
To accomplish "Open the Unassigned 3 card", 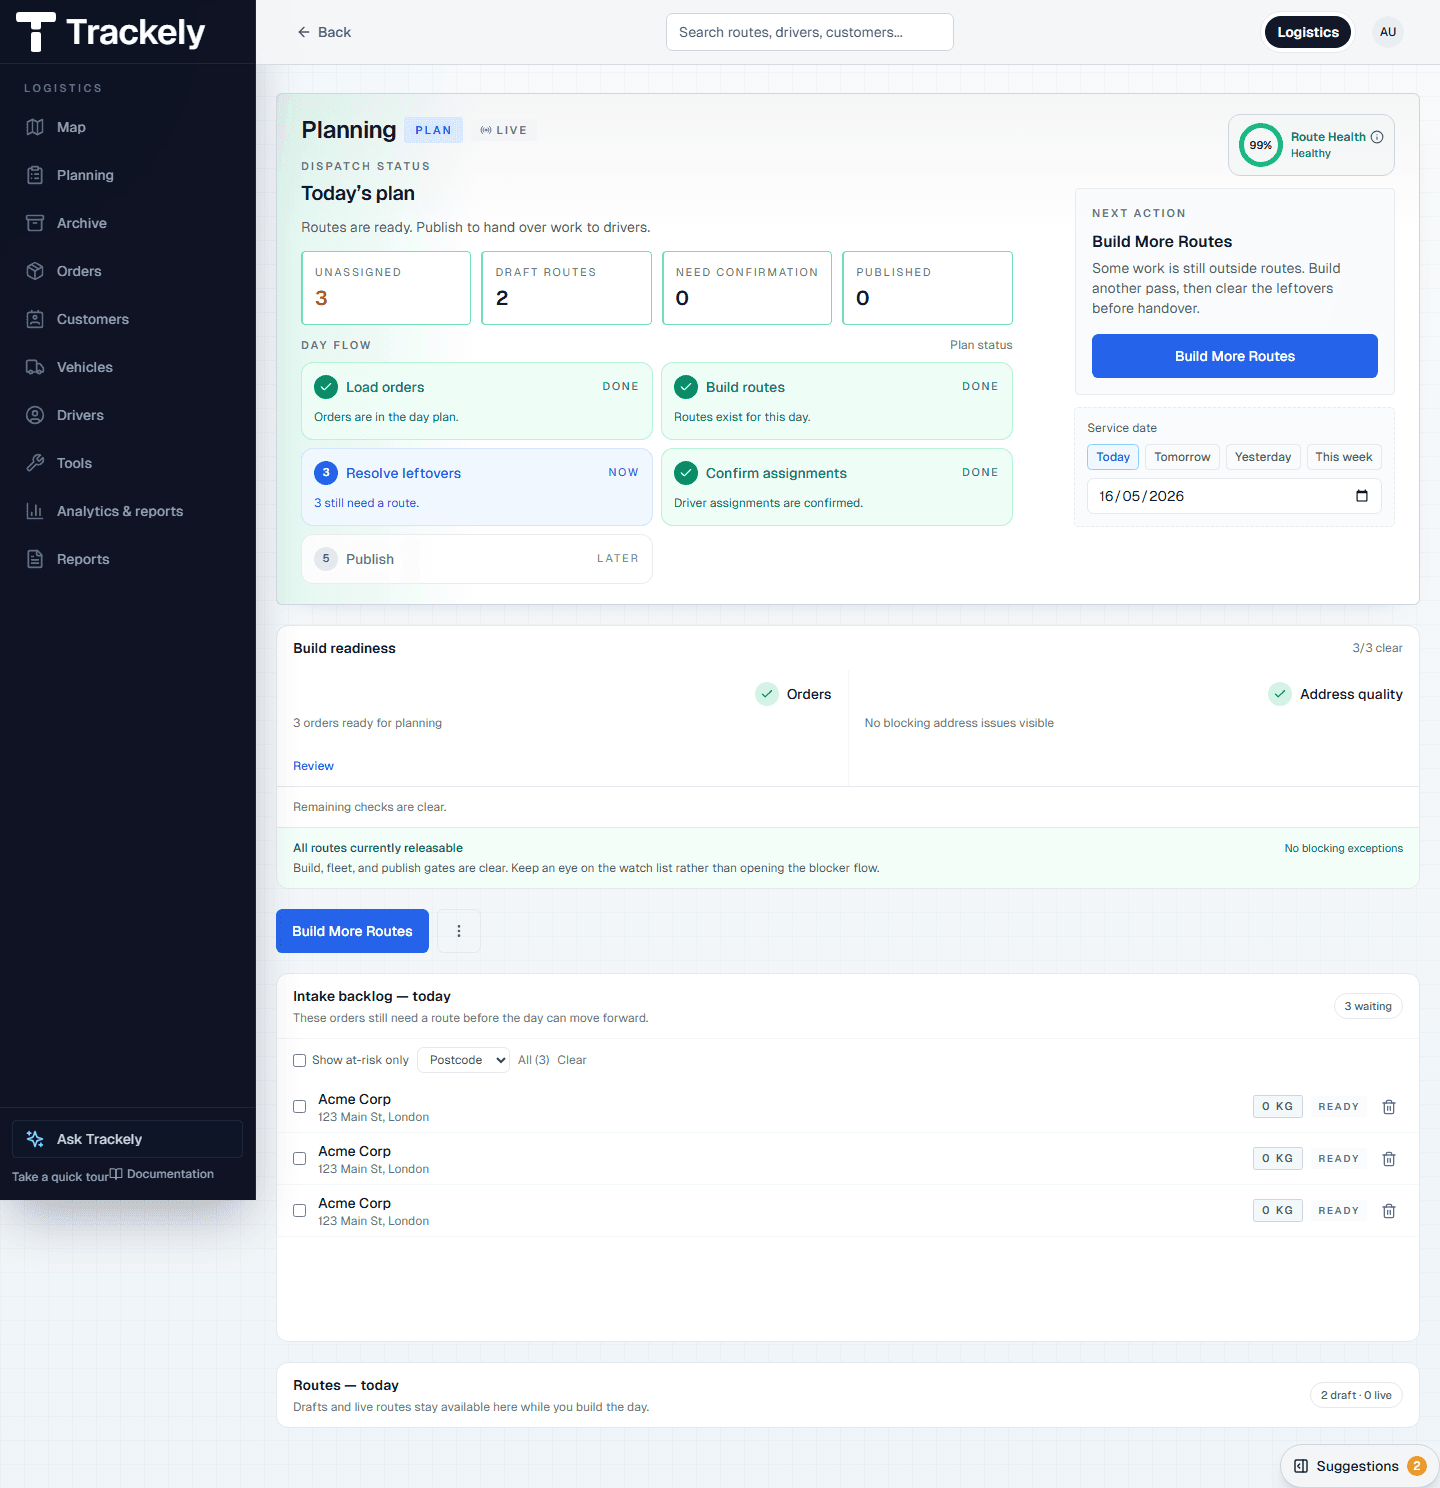I will [x=386, y=288].
